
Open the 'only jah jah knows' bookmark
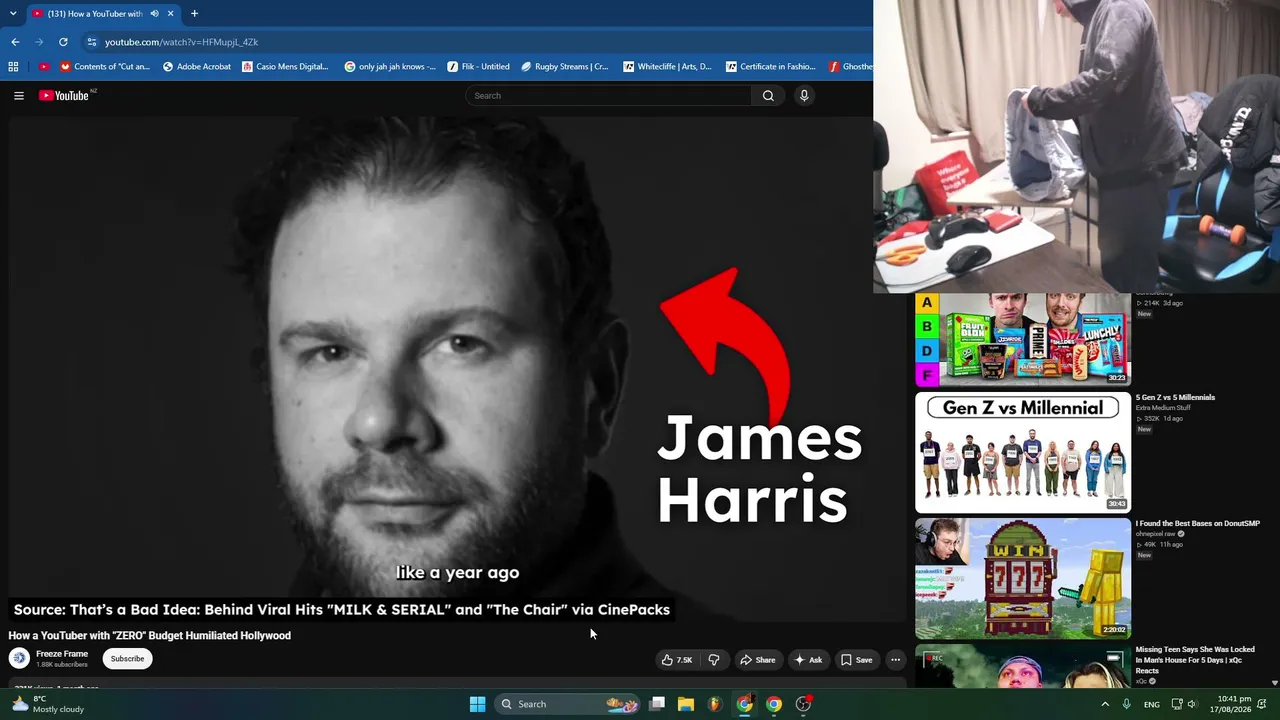pyautogui.click(x=390, y=67)
